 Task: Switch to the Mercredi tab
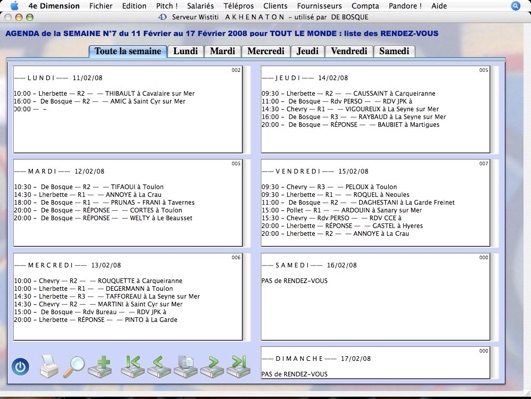(266, 51)
